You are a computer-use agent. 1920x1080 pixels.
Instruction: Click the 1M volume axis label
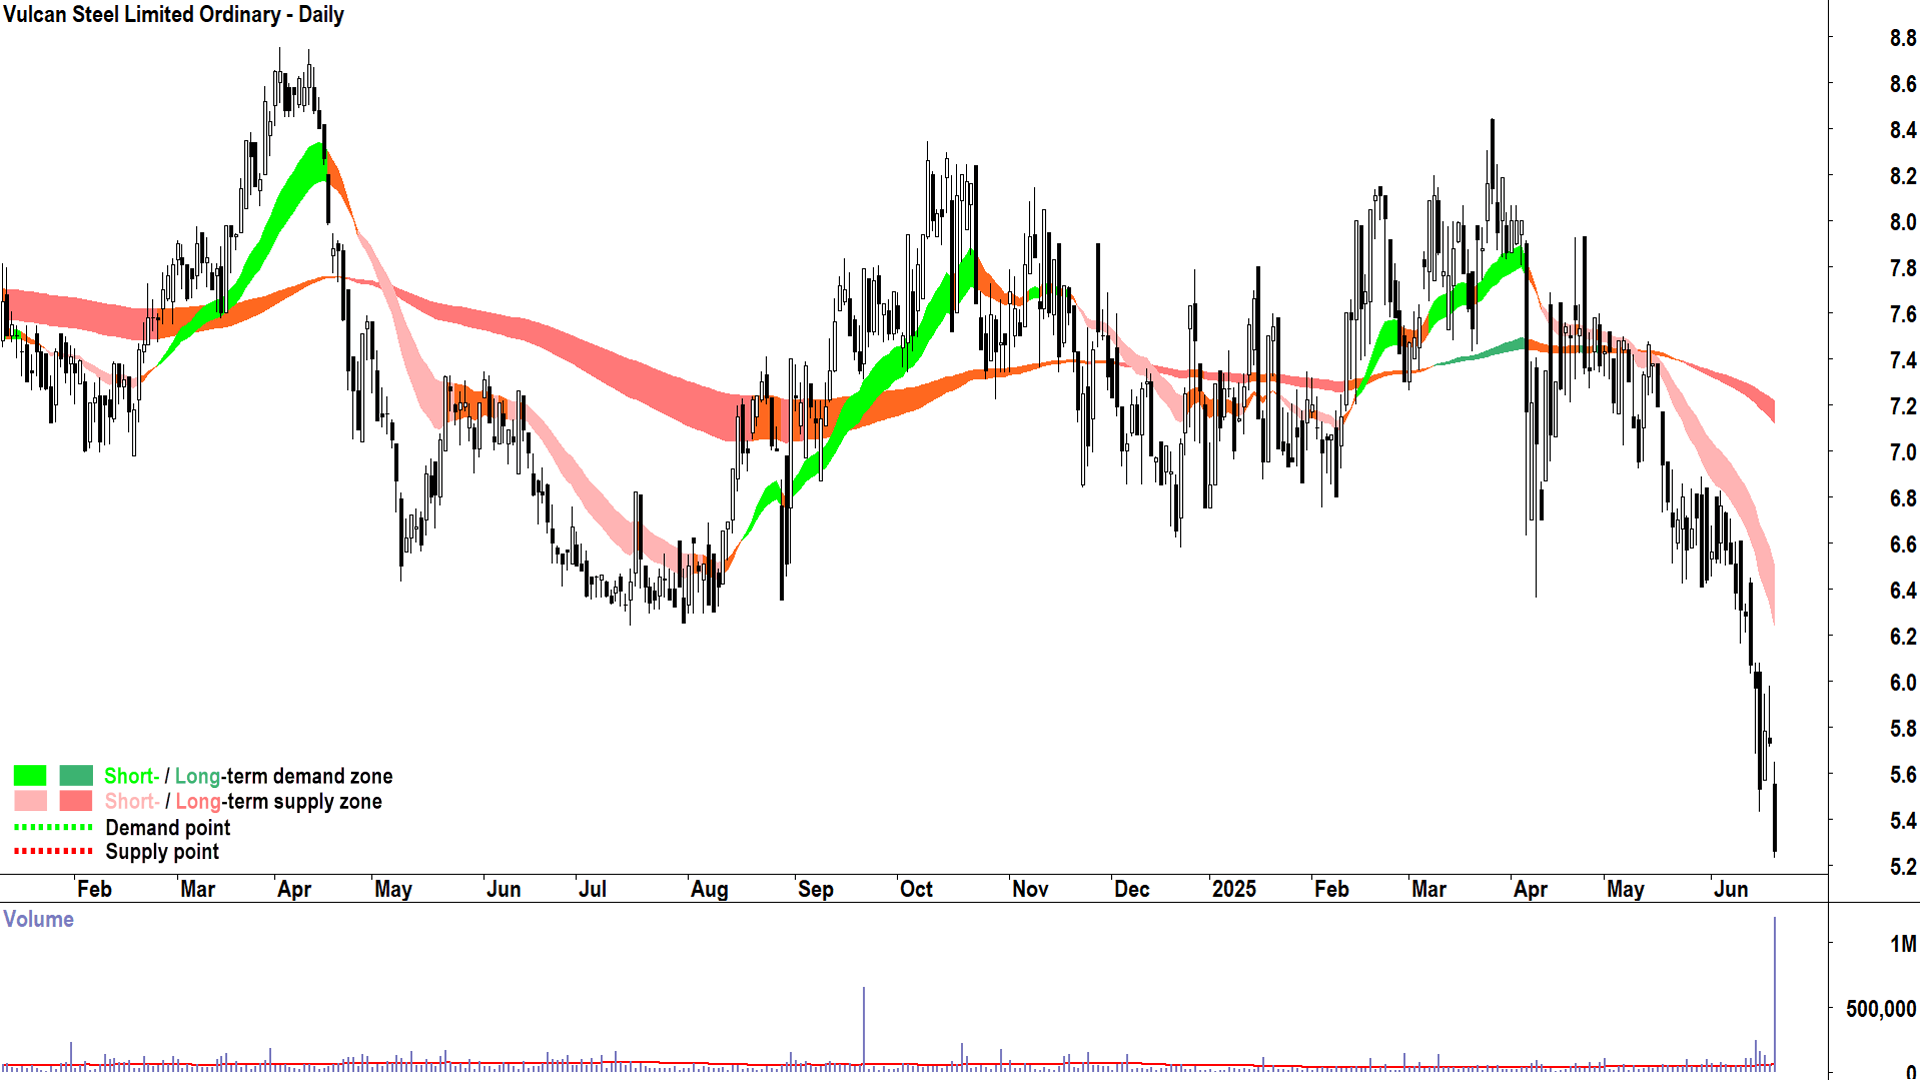[1903, 943]
